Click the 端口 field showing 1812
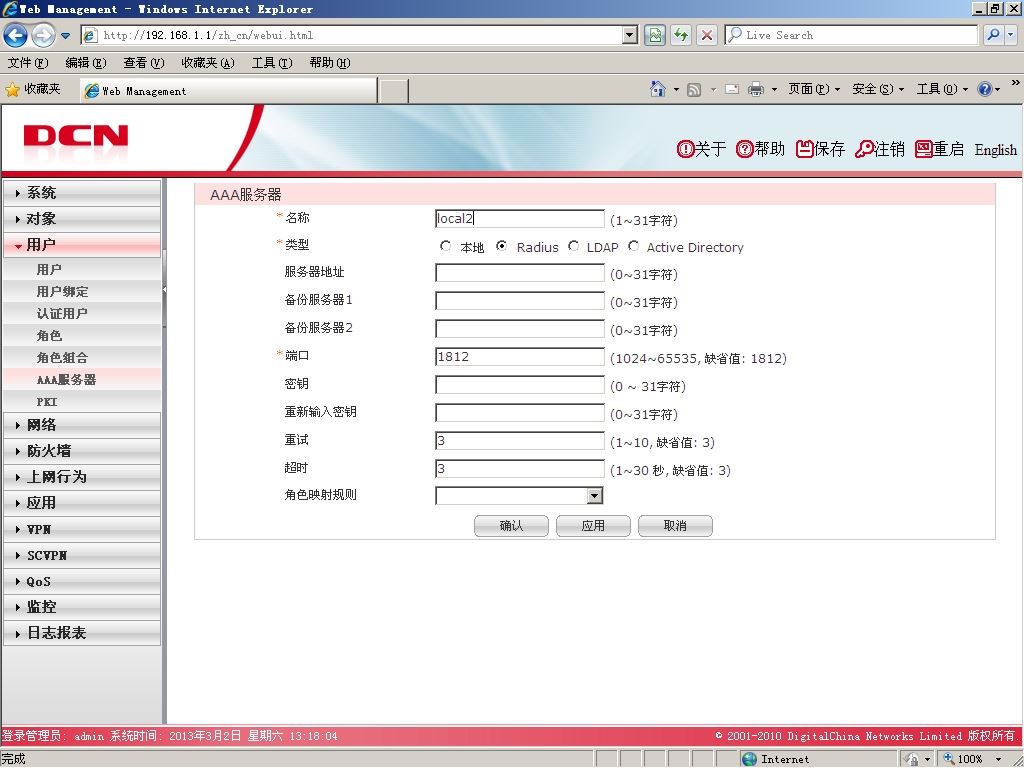 click(x=520, y=357)
